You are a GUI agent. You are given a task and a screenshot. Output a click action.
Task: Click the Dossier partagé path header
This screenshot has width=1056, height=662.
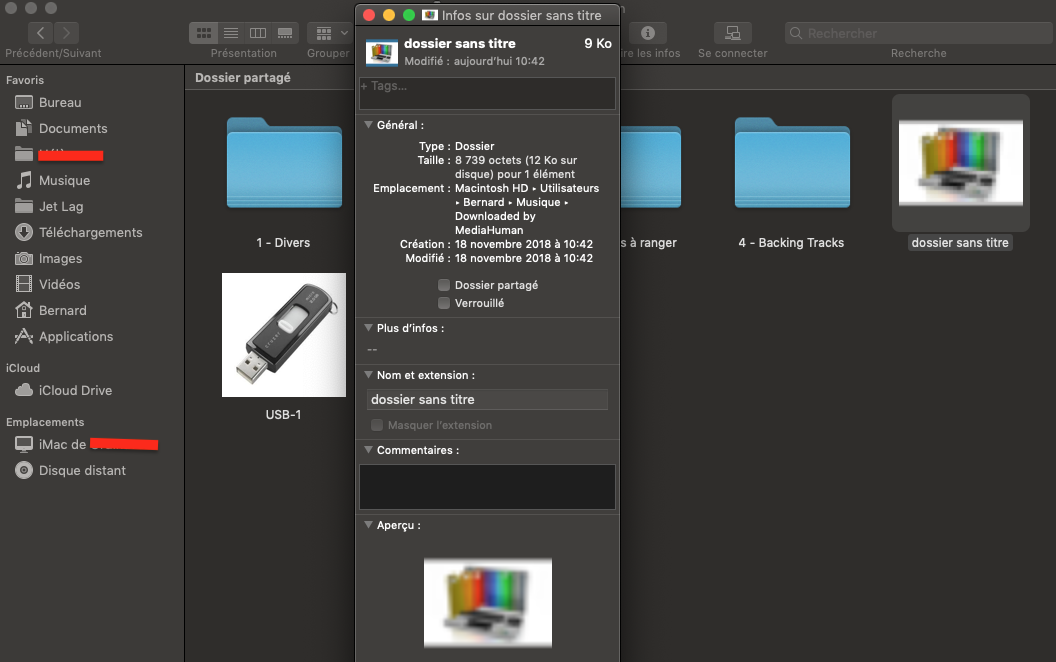(243, 77)
